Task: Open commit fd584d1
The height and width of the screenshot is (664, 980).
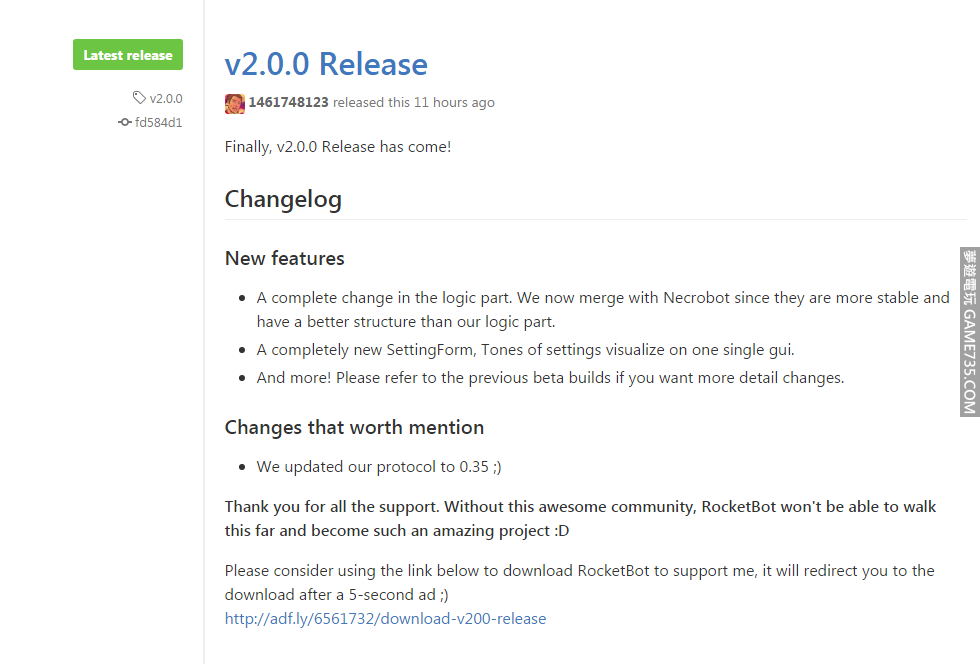Action: (x=158, y=122)
